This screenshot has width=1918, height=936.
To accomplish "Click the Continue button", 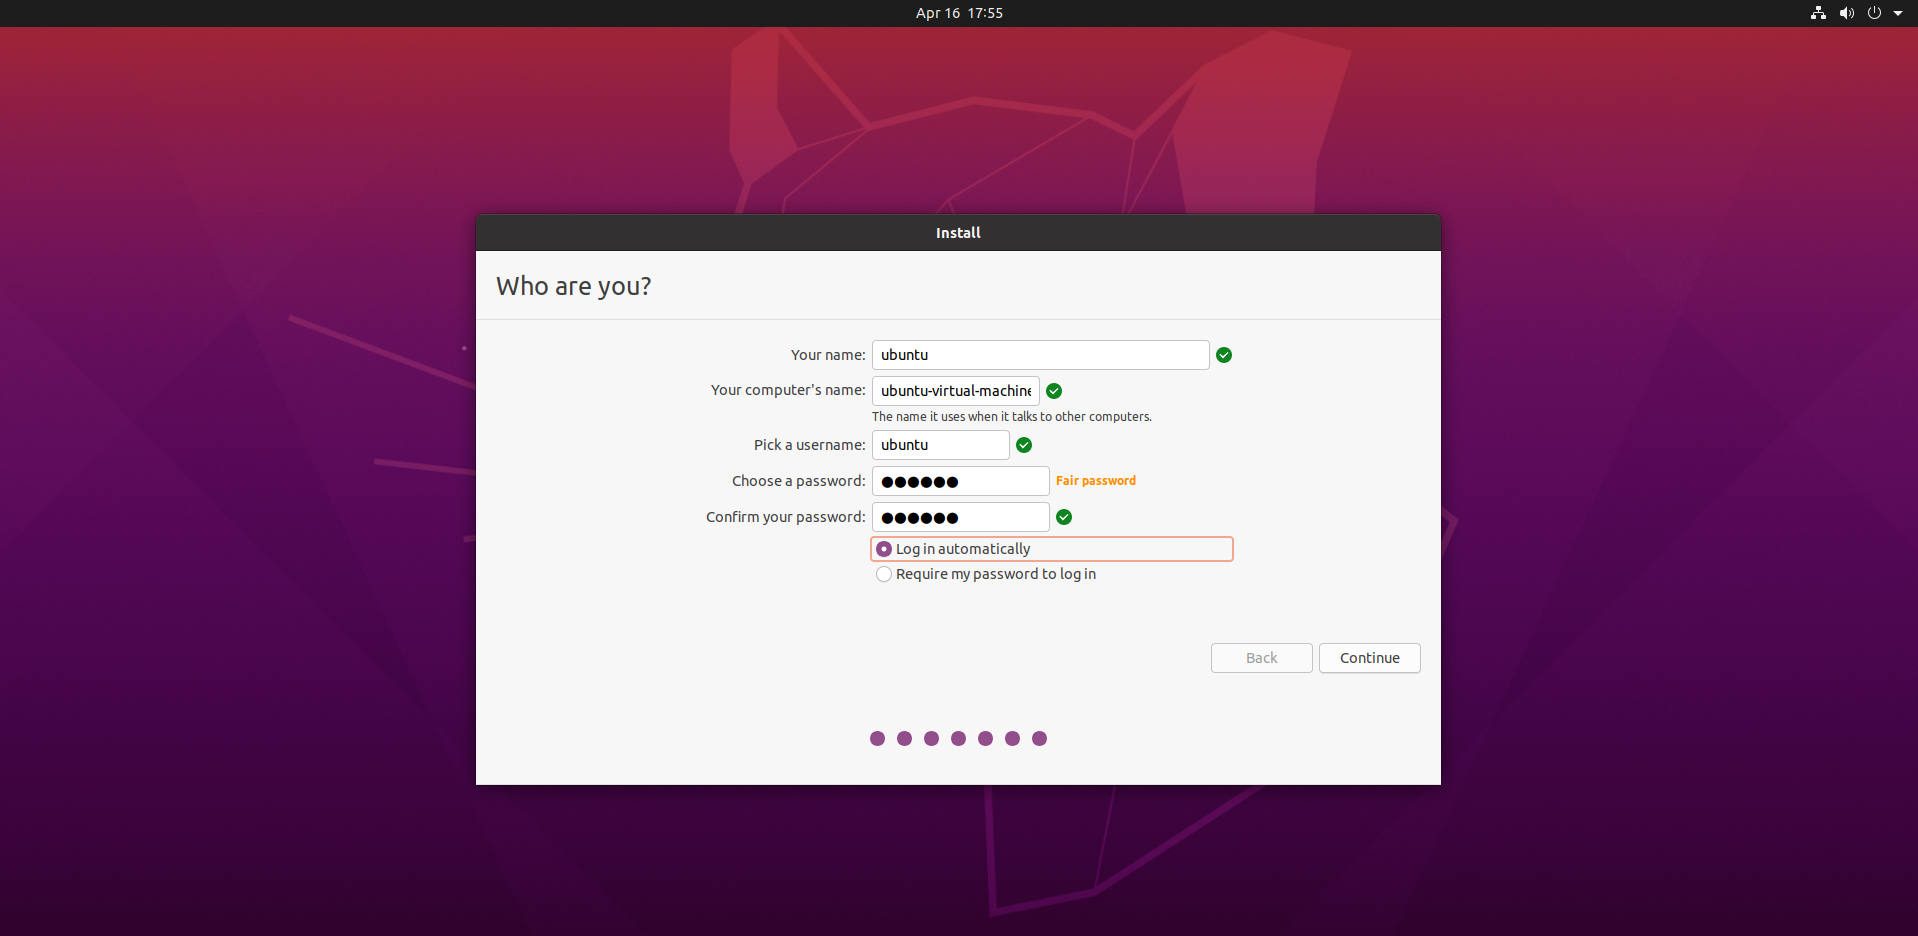I will (1370, 658).
